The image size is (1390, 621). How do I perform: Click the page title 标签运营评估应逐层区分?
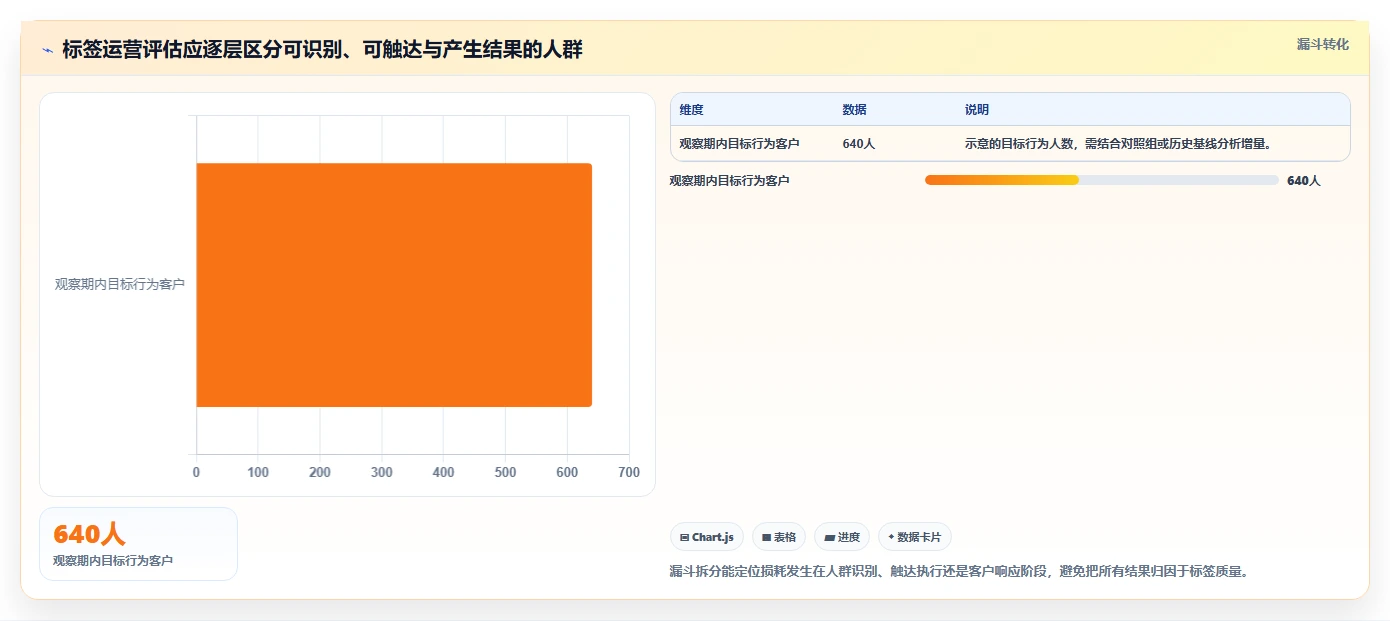point(322,50)
